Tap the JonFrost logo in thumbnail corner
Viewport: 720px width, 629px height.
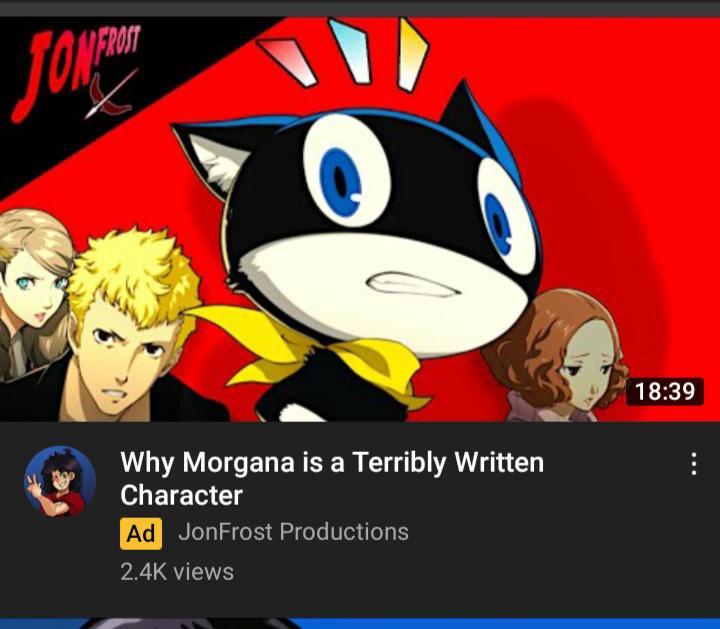77,73
